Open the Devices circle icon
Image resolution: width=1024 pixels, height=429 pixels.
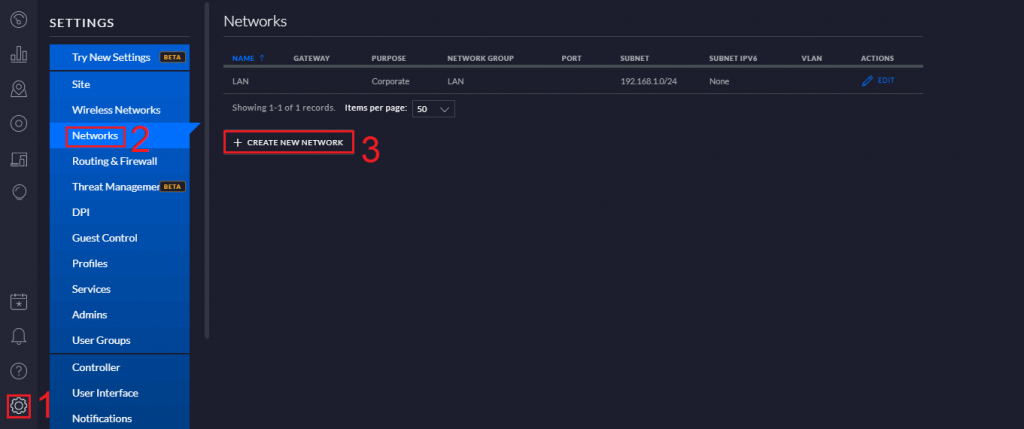[18, 124]
